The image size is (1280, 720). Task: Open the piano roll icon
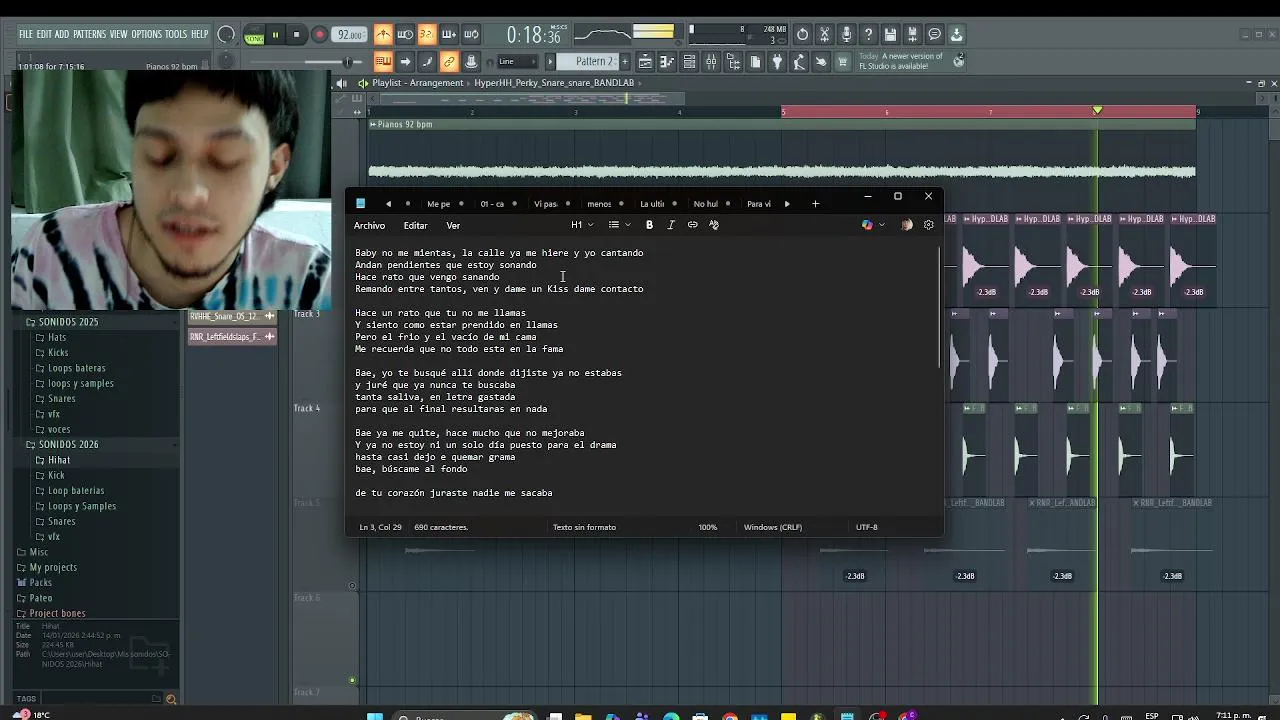click(x=667, y=62)
